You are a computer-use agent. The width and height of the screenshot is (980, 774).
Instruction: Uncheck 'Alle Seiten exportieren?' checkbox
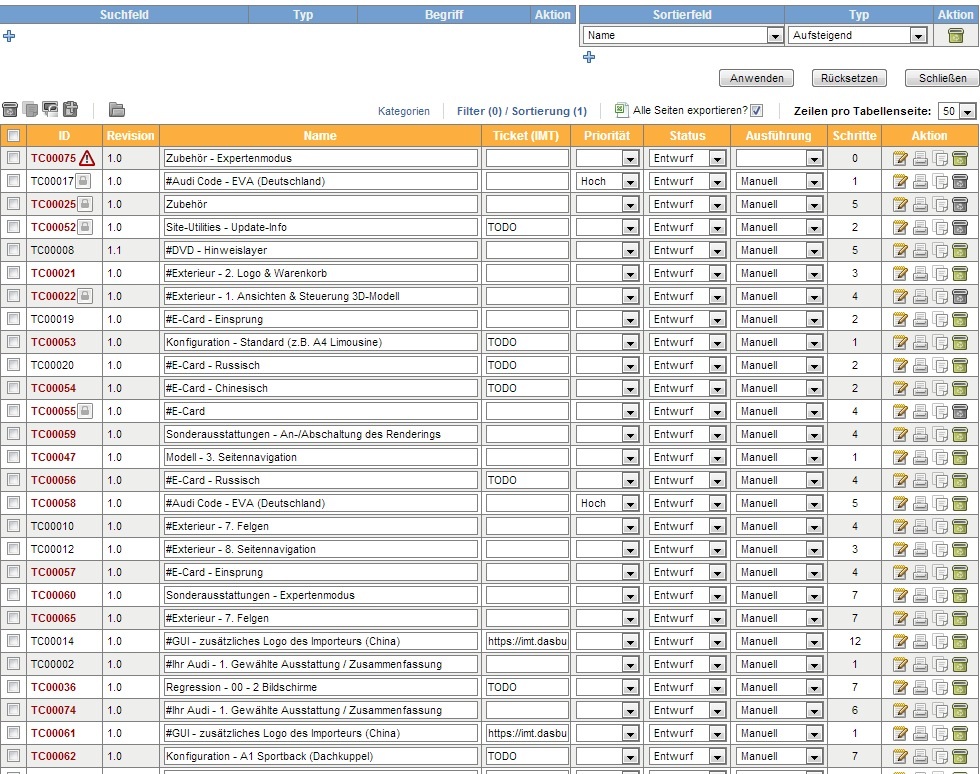tap(757, 110)
